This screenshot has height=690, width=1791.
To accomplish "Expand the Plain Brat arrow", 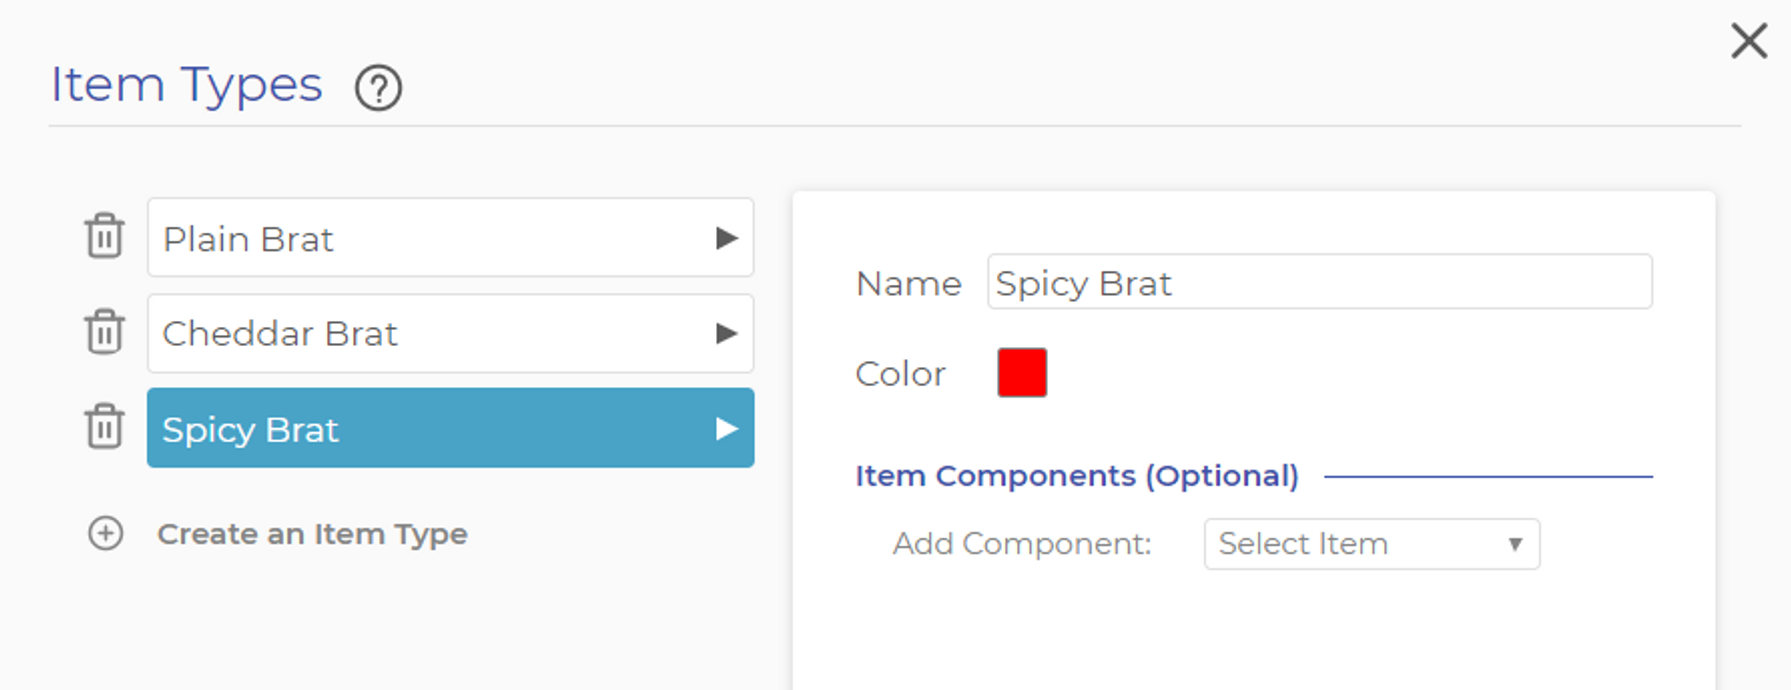I will click(727, 238).
